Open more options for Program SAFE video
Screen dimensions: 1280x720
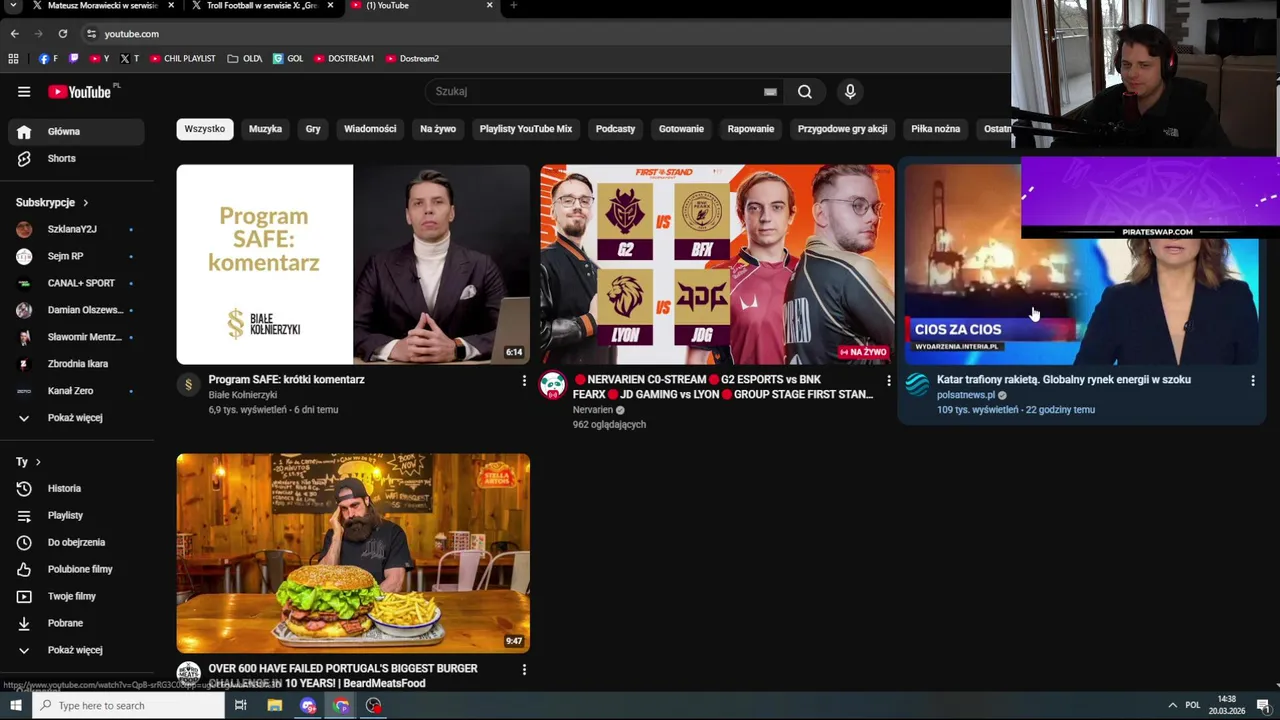pos(524,381)
